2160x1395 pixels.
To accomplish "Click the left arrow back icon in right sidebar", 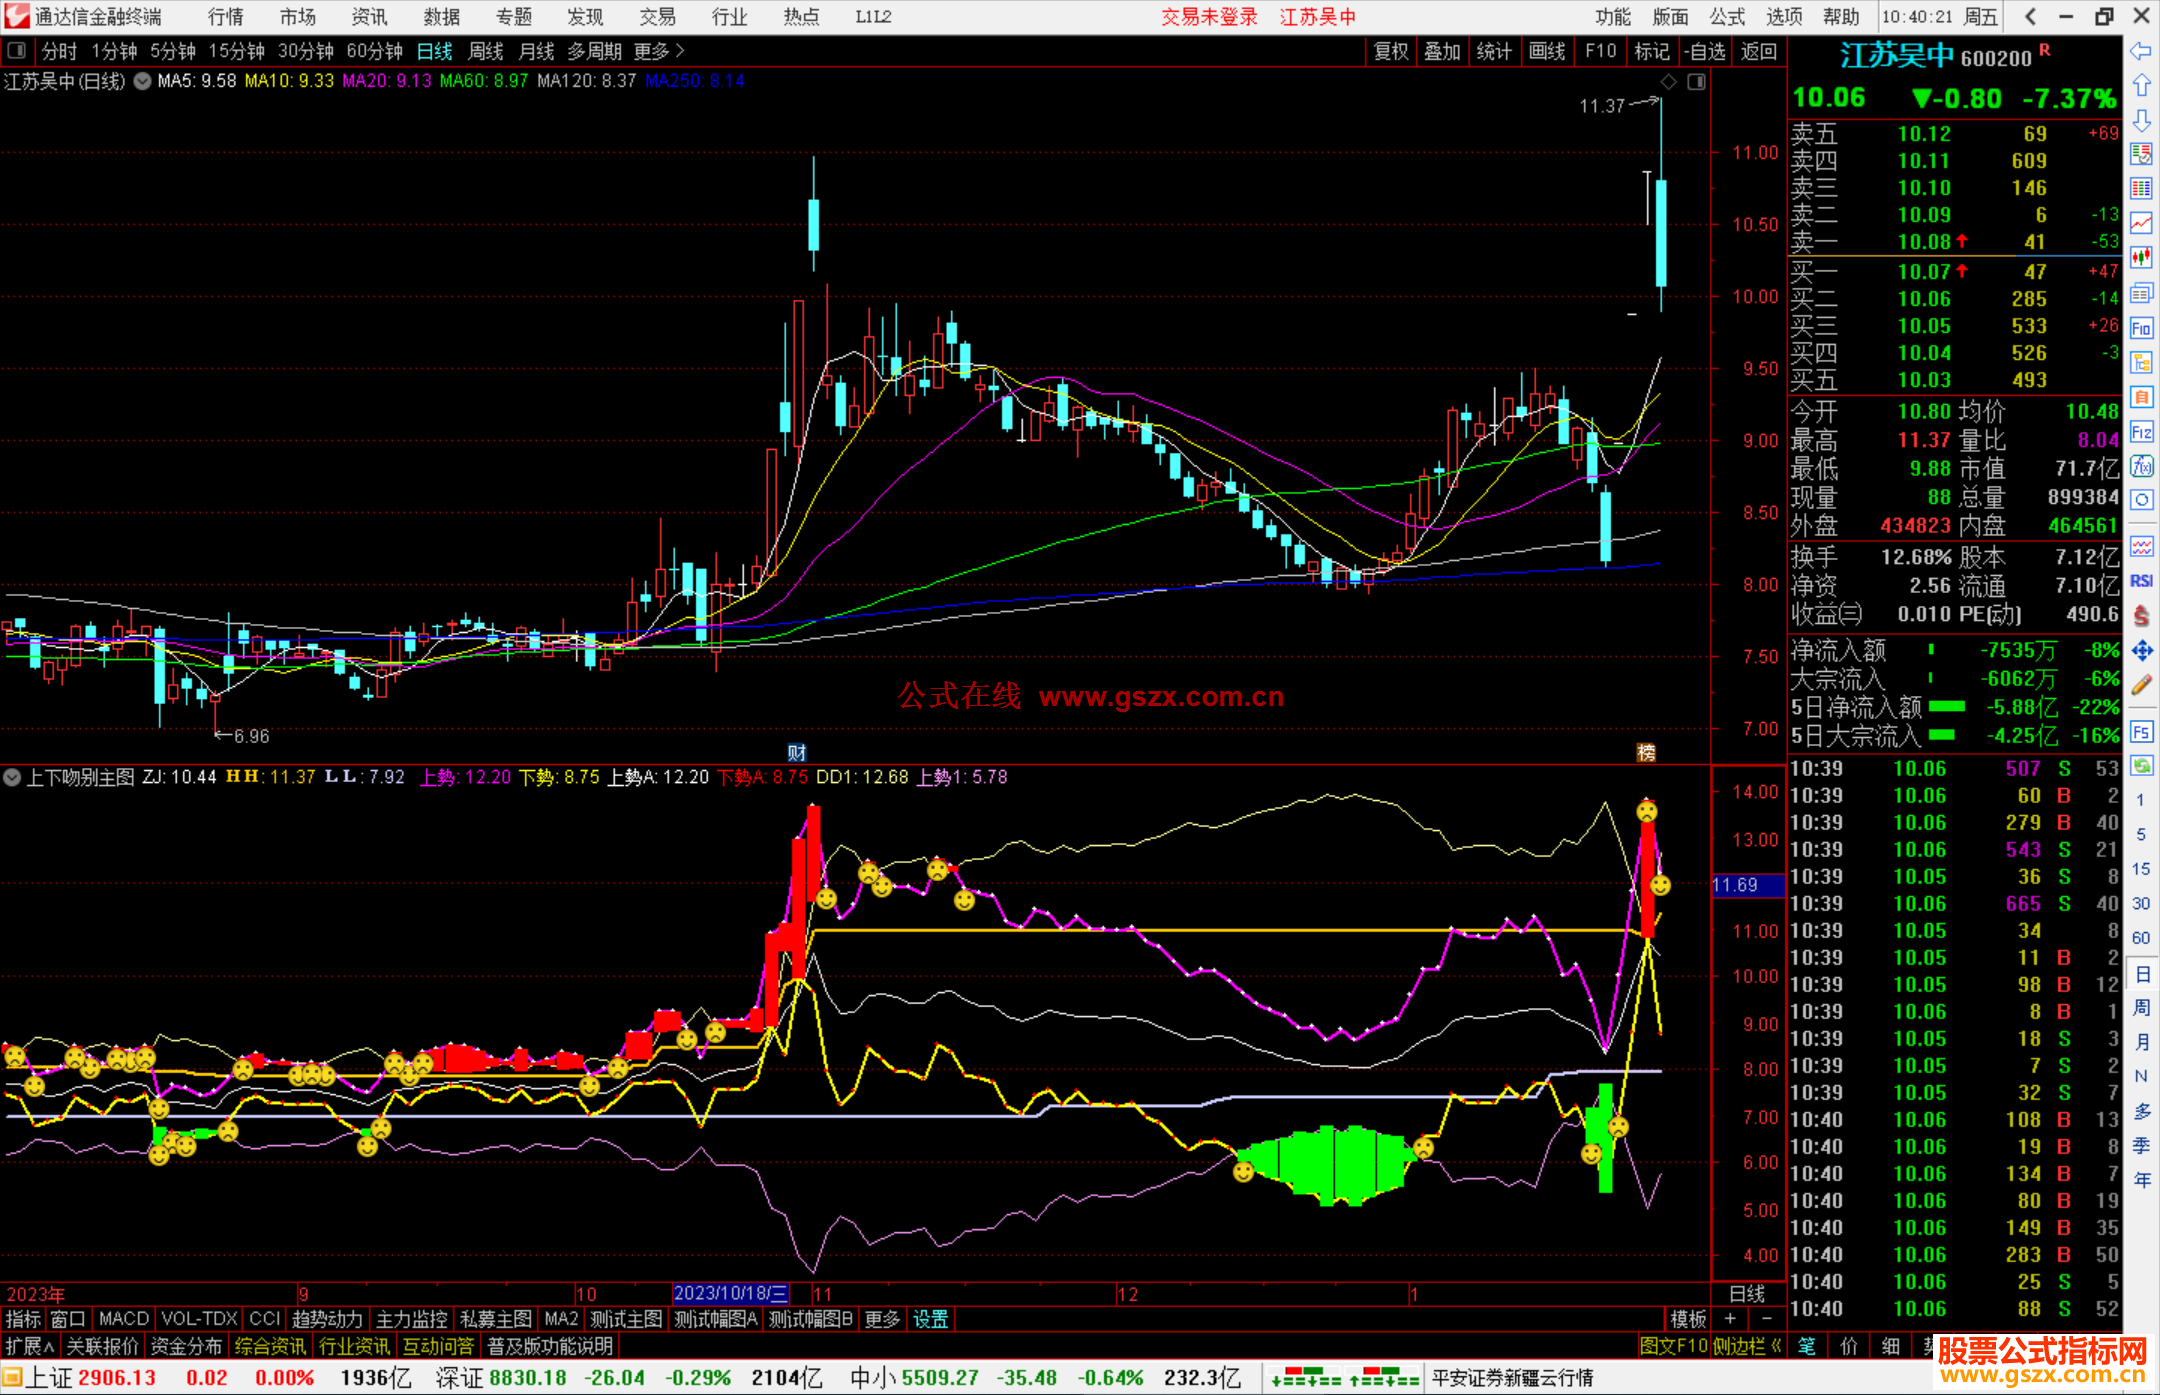I will coord(2141,51).
